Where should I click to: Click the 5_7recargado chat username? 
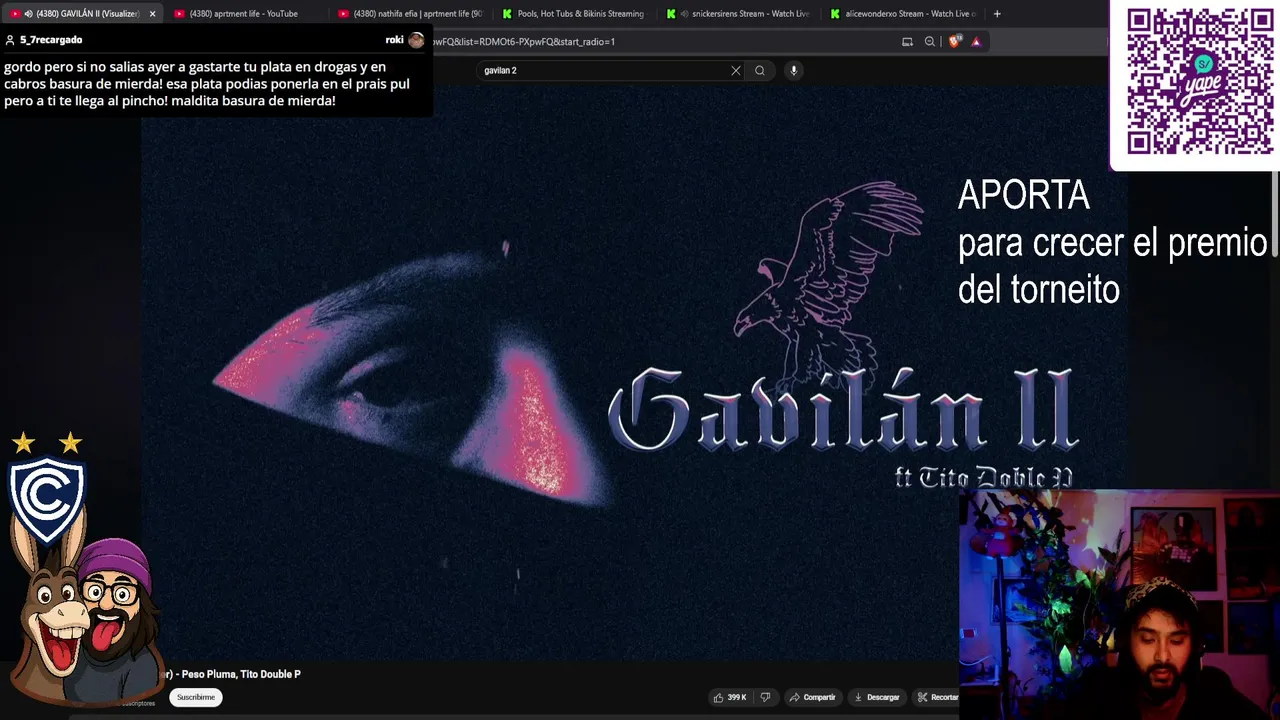(51, 40)
